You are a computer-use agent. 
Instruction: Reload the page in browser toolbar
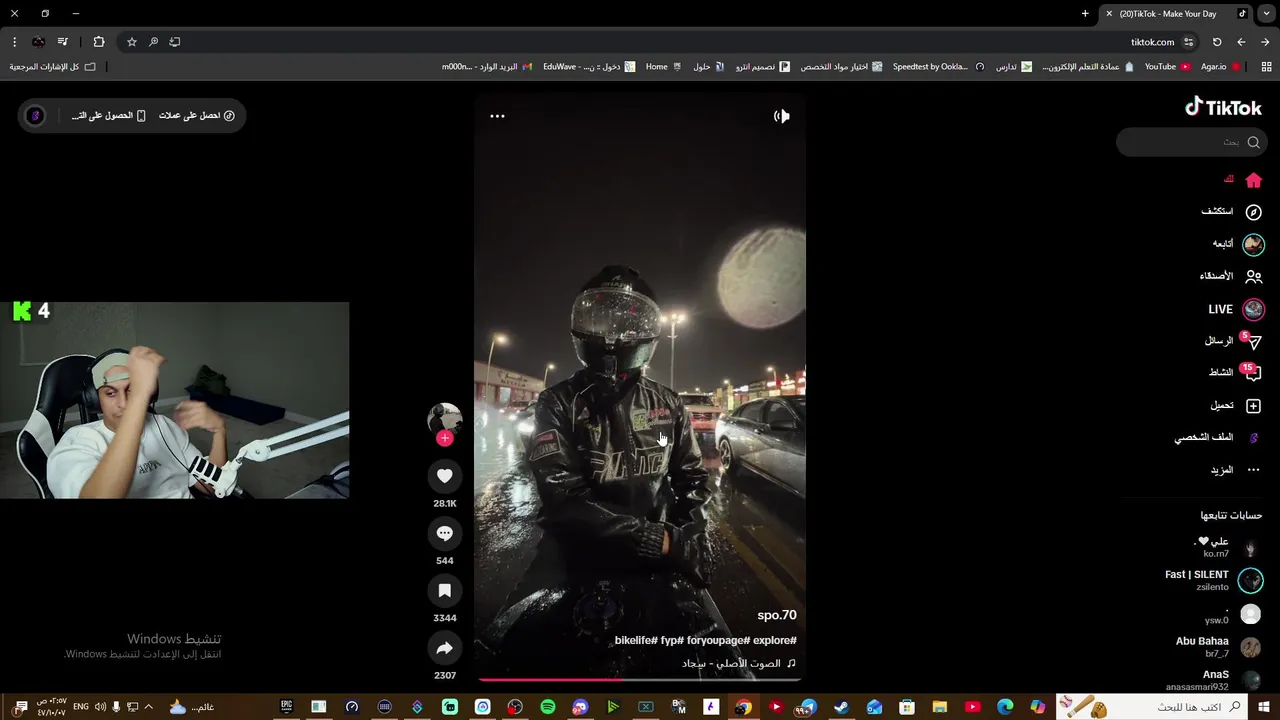click(x=1217, y=42)
